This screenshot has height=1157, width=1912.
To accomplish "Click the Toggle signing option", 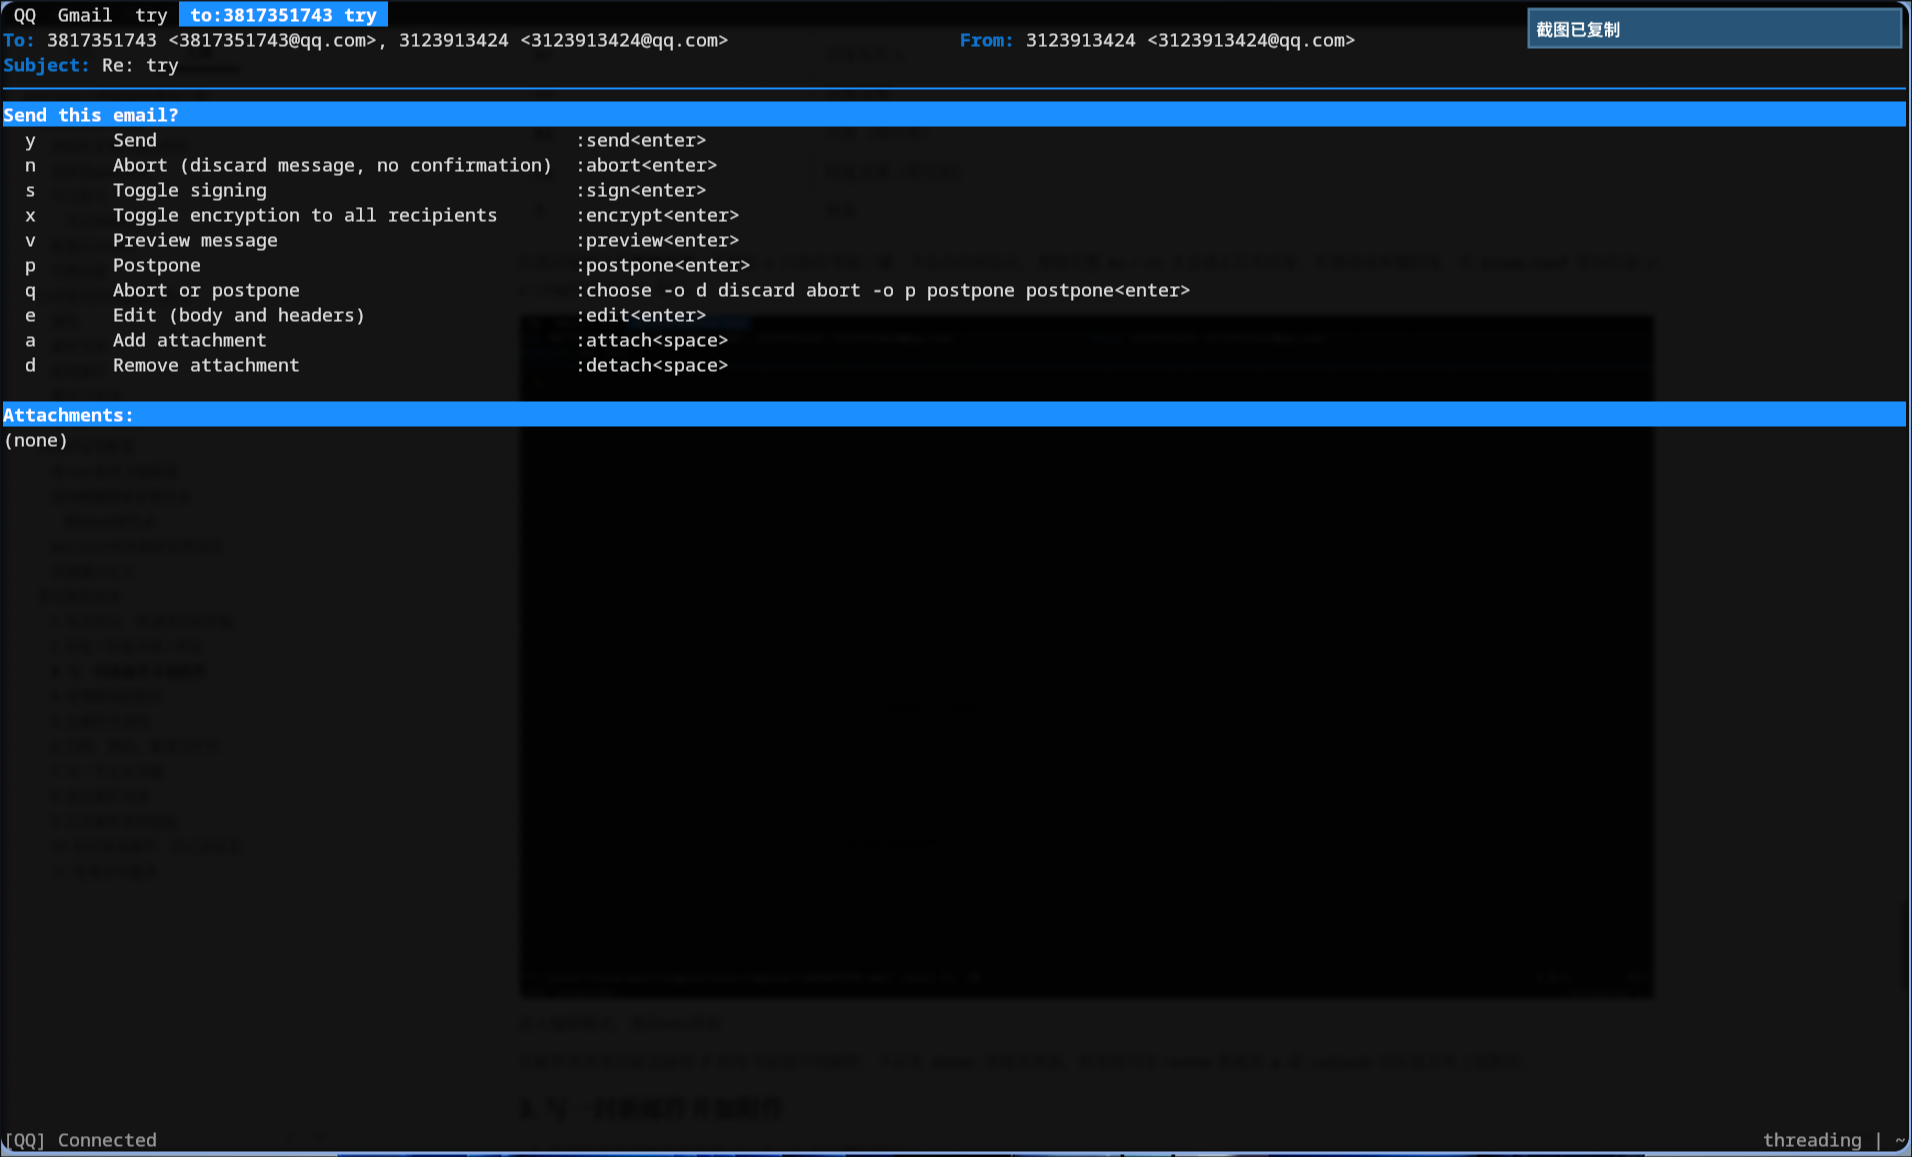I will coord(190,190).
